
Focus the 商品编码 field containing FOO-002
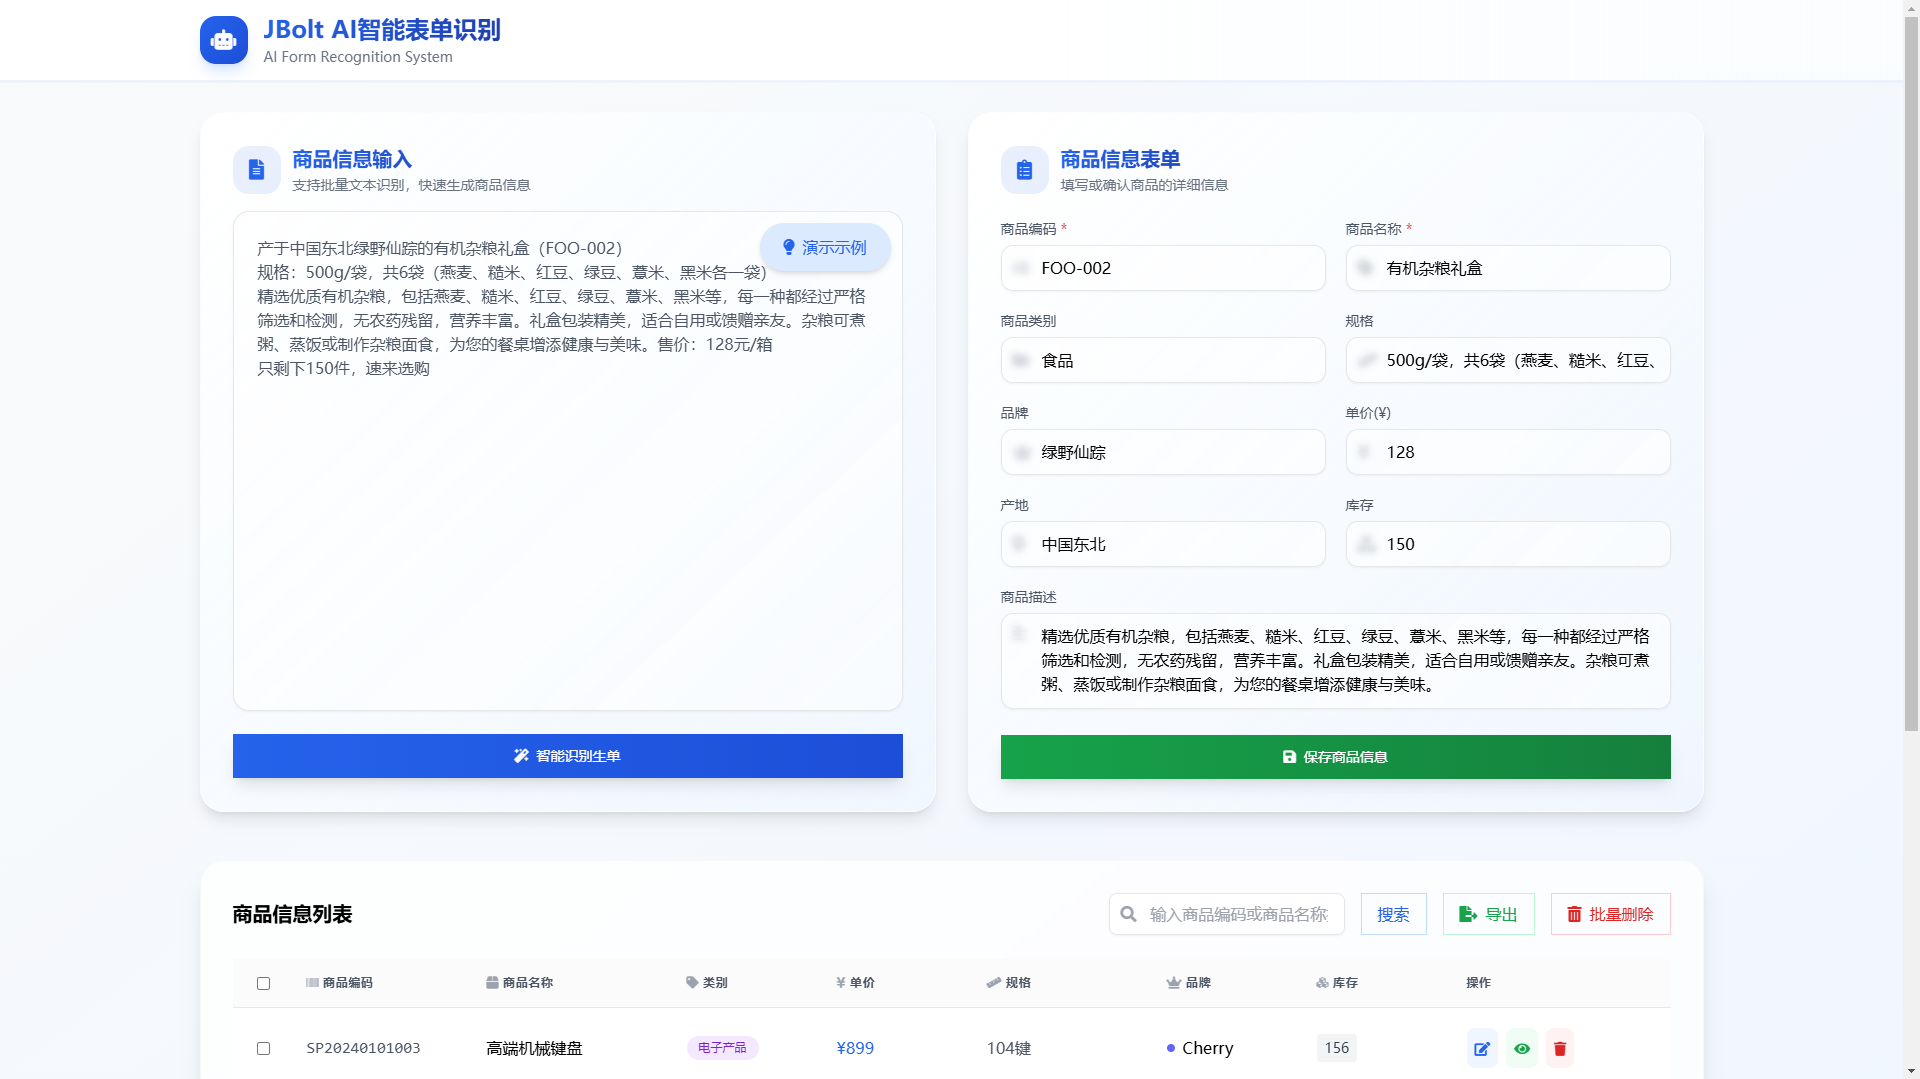pyautogui.click(x=1163, y=268)
